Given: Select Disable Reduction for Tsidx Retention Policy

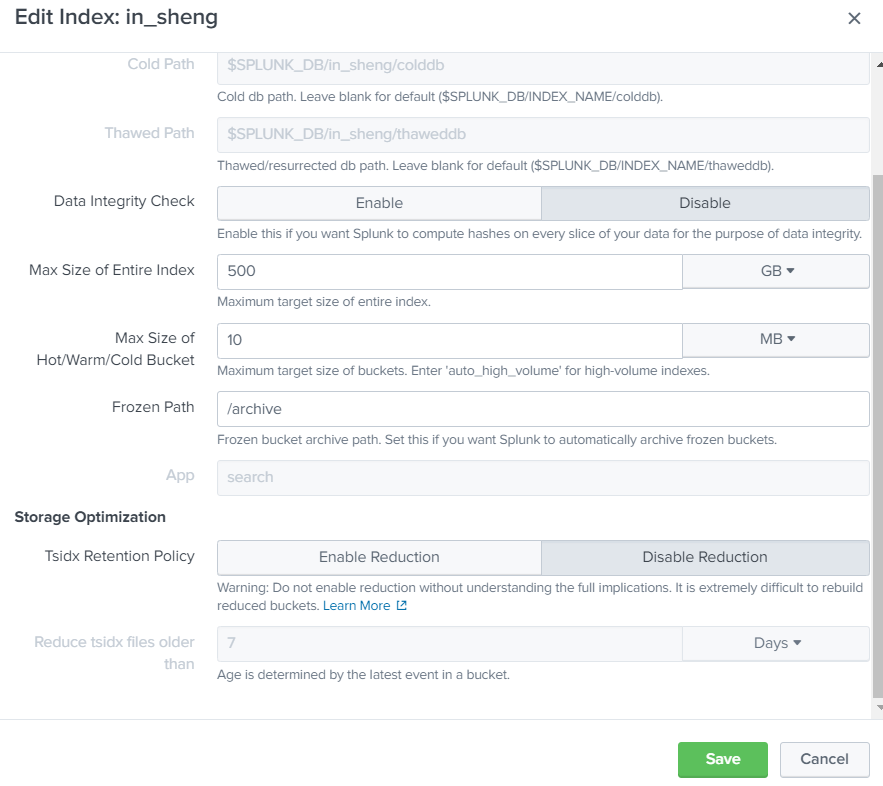Looking at the screenshot, I should coord(705,557).
